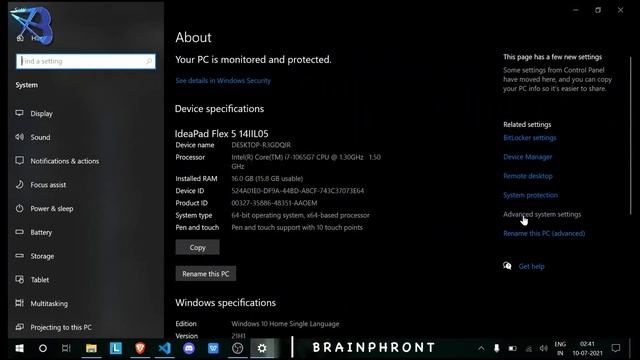Open Visual Studio Code from taskbar
The image size is (640, 360).
(164, 348)
